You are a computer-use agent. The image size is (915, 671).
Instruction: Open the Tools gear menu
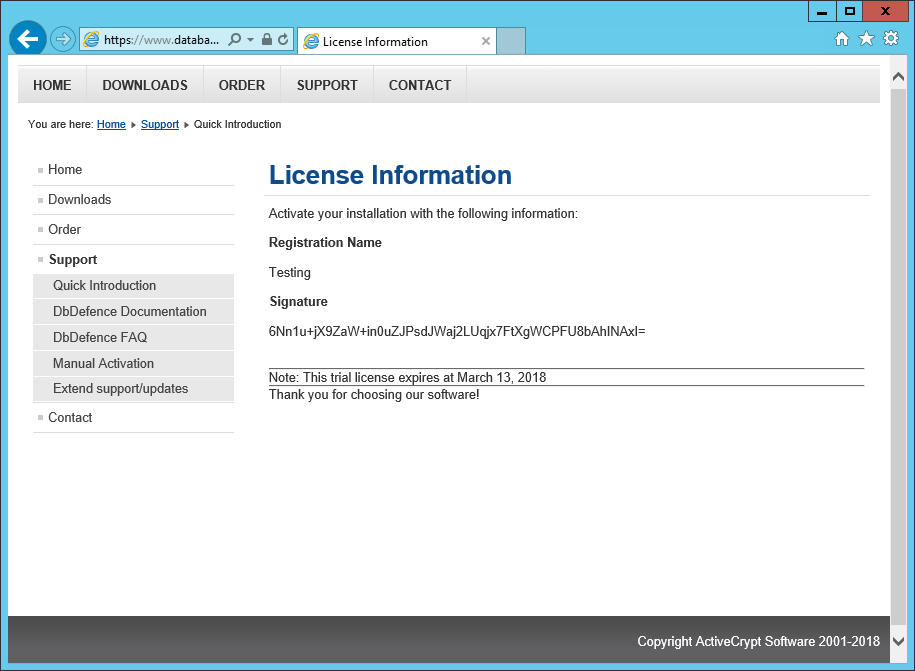pyautogui.click(x=890, y=39)
